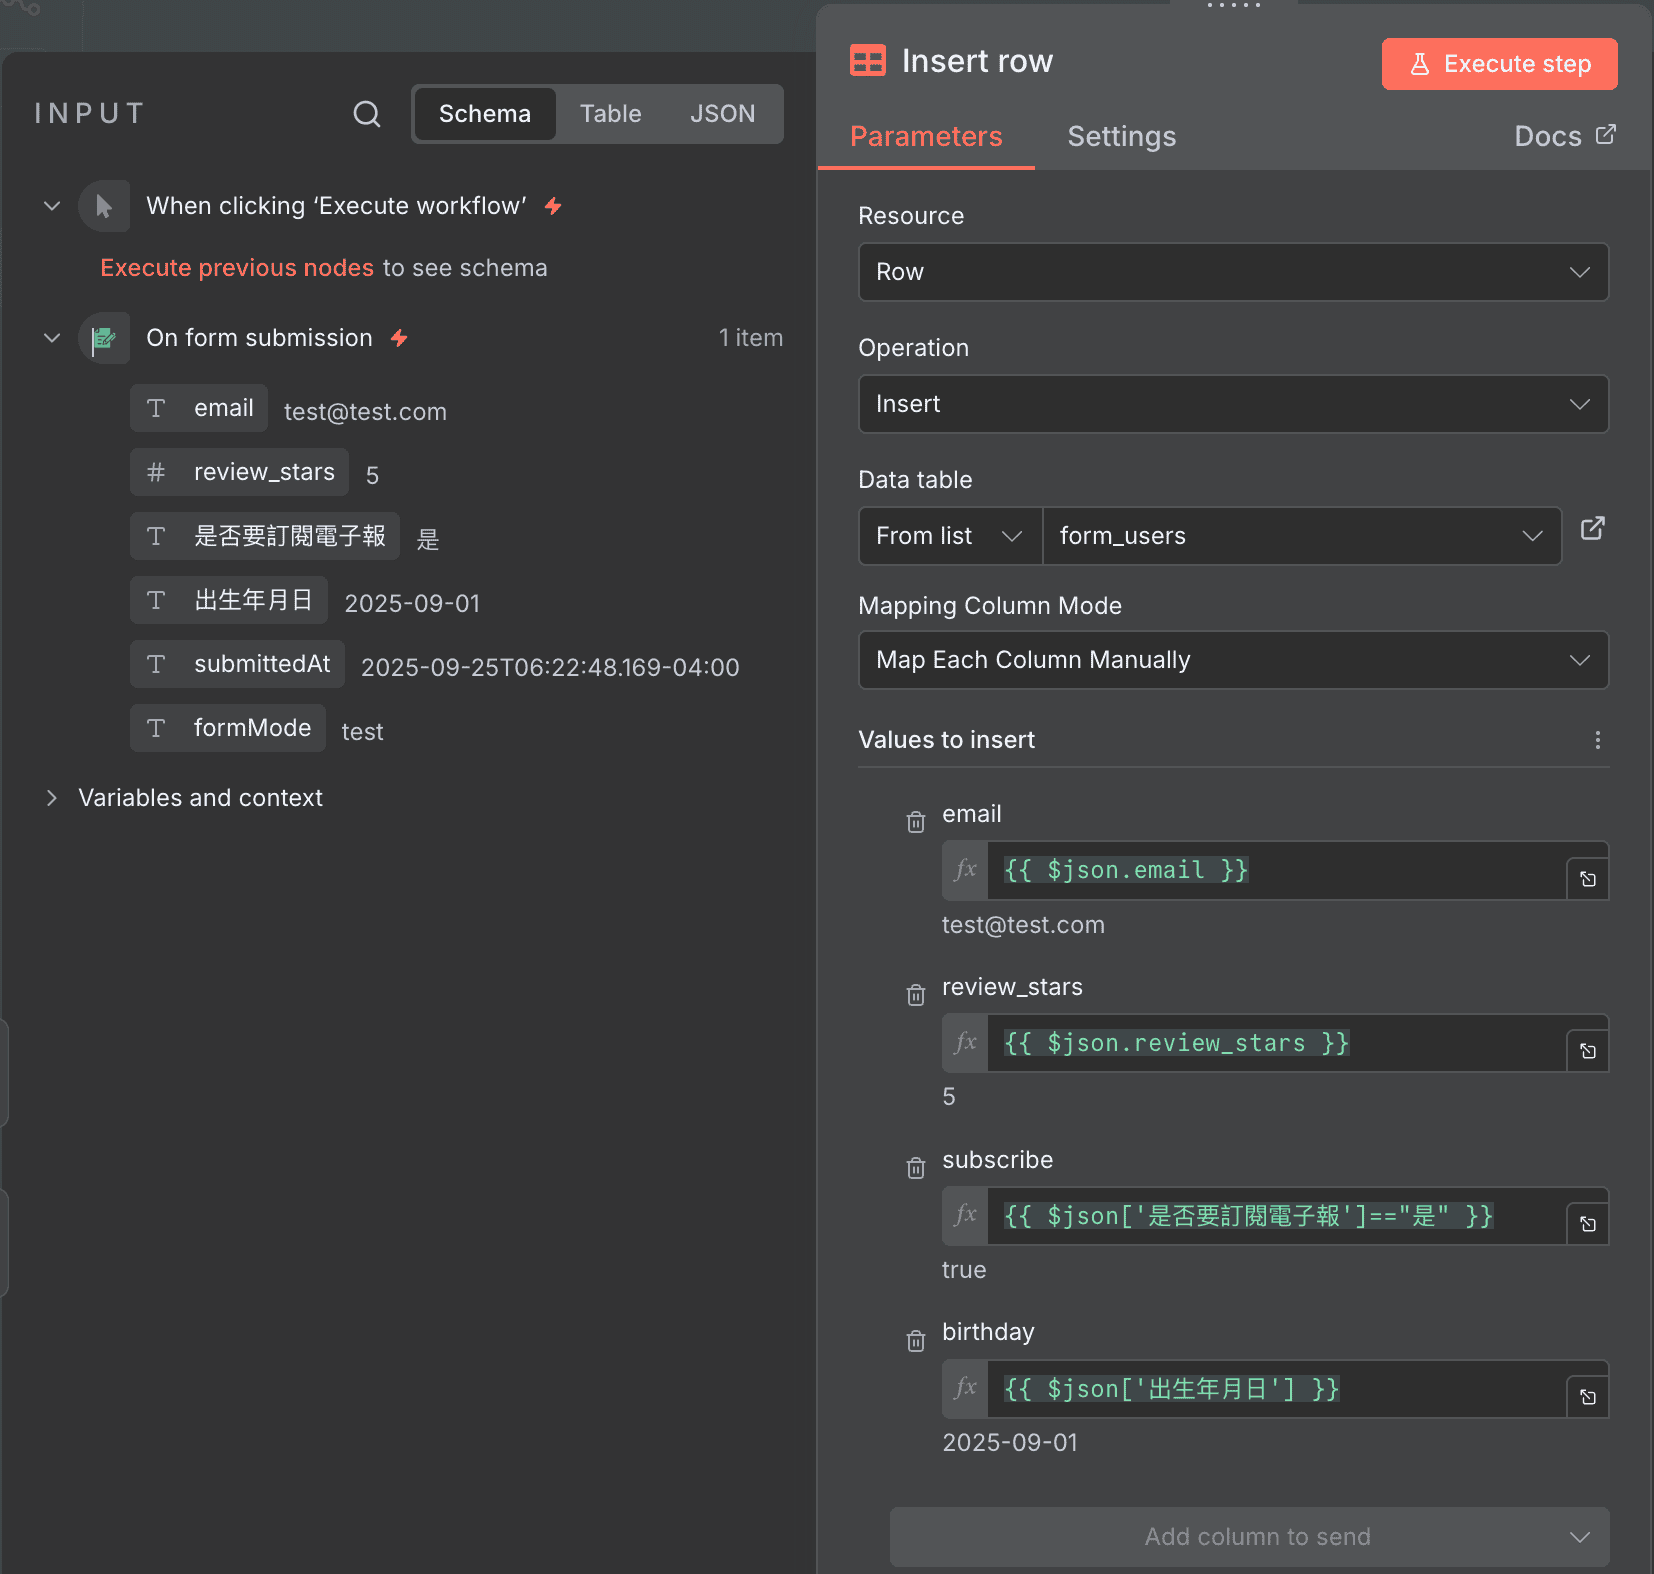Click the Insert row table icon in the header
The width and height of the screenshot is (1654, 1574).
868,60
